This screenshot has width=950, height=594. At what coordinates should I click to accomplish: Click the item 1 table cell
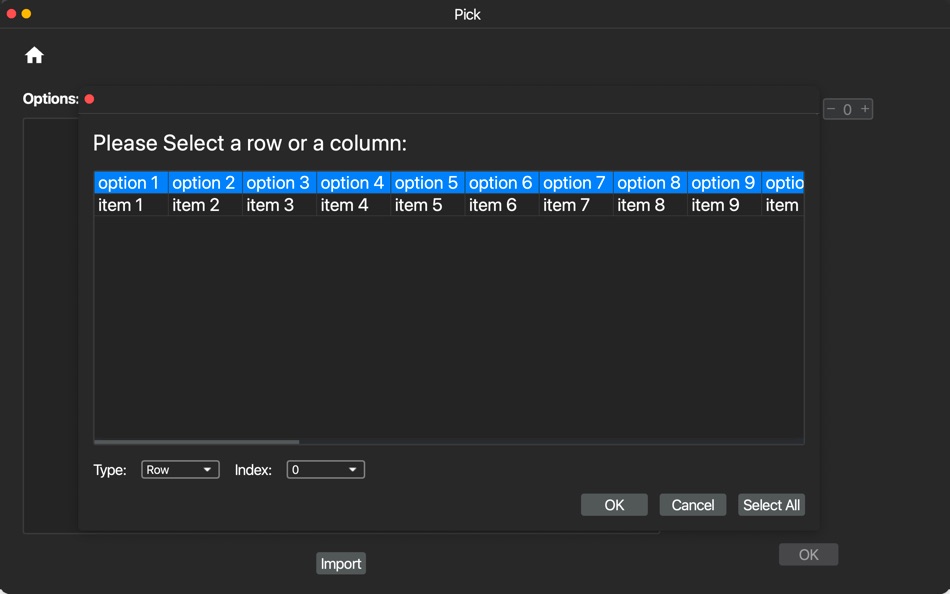pos(129,204)
